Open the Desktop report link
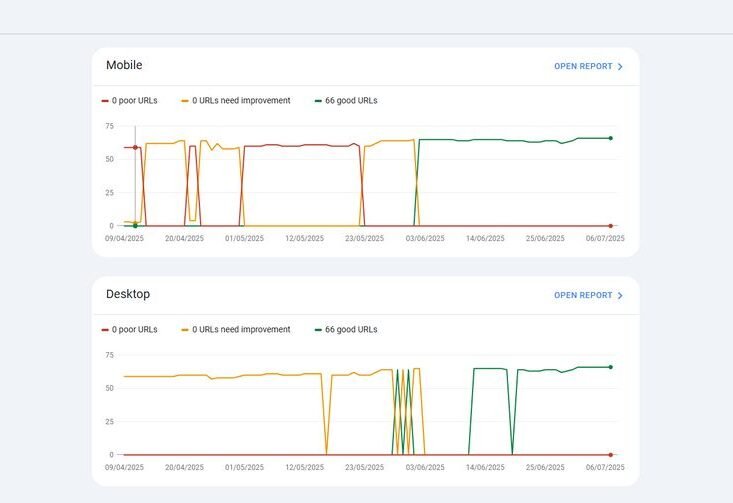 click(x=583, y=296)
